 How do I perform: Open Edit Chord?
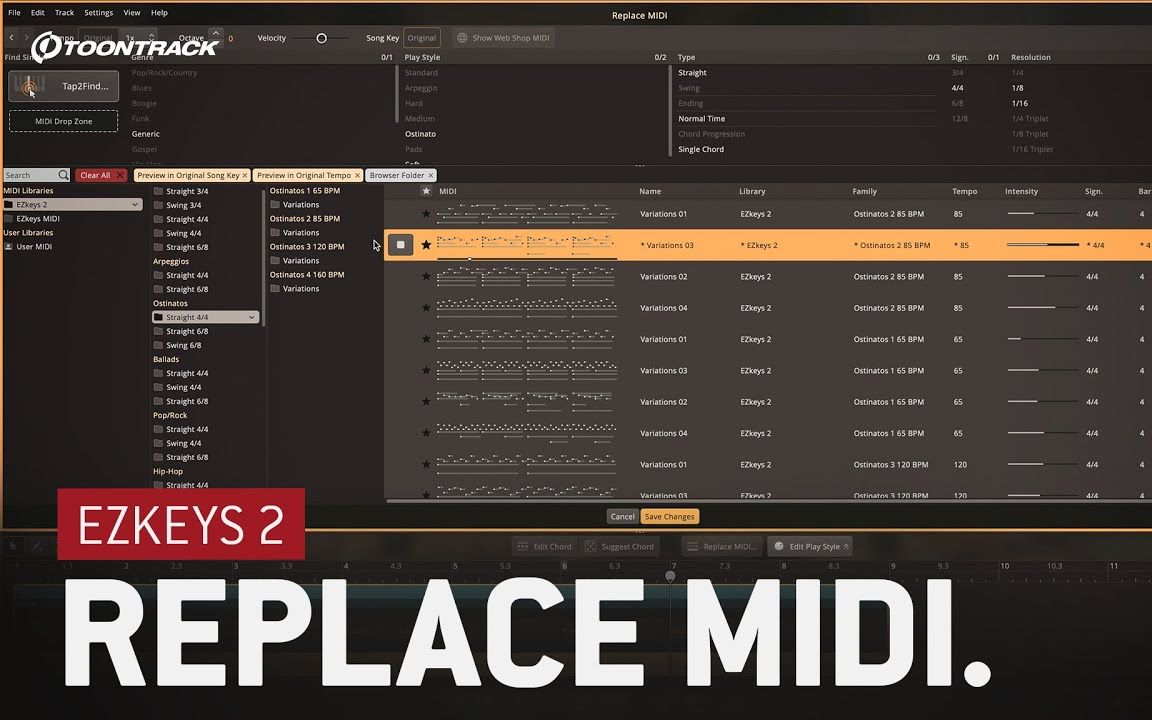click(x=545, y=546)
